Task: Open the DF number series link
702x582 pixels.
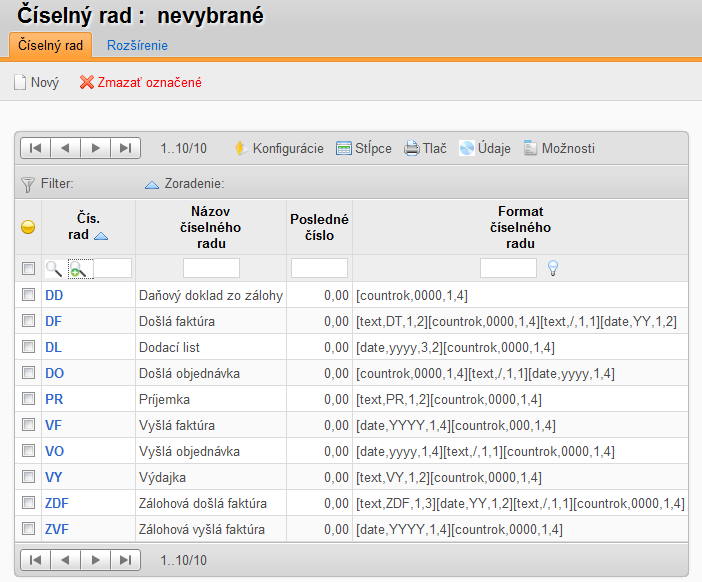Action: coord(53,321)
